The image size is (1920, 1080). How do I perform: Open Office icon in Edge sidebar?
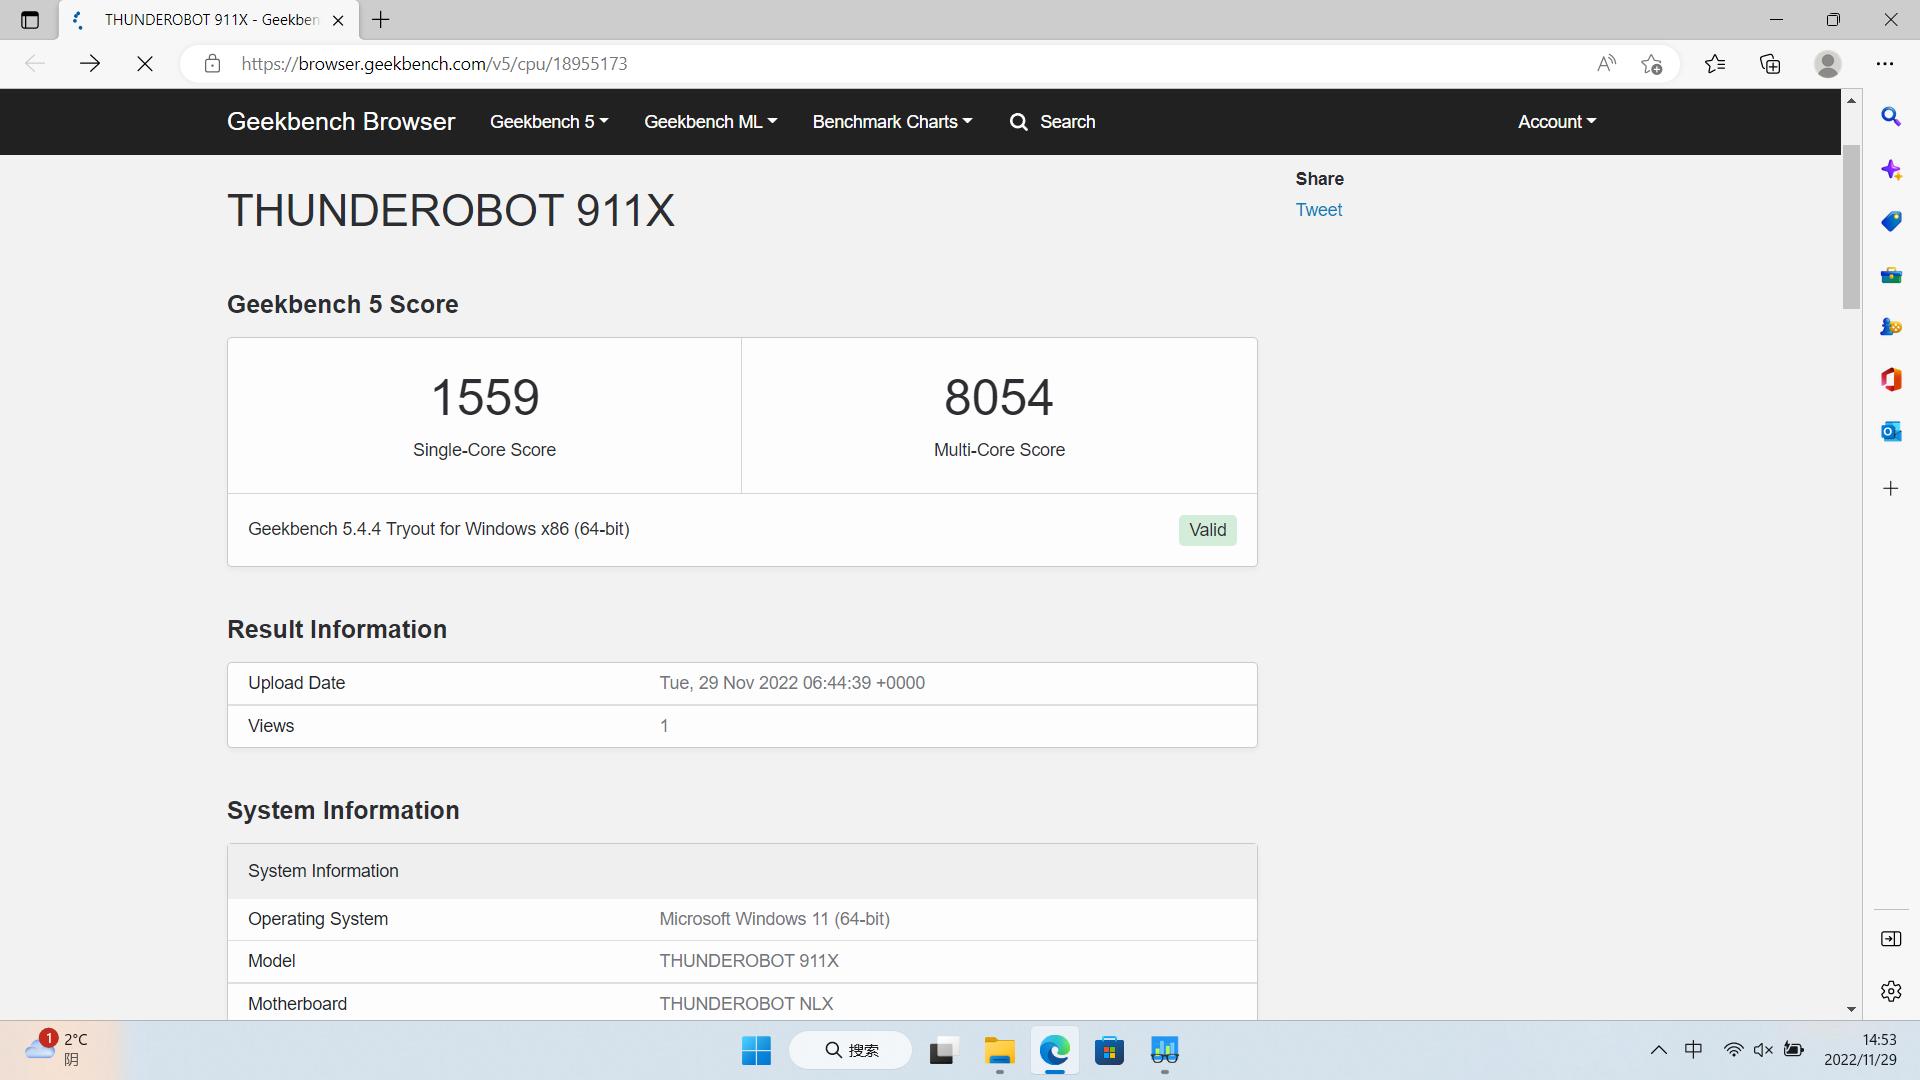click(x=1890, y=379)
